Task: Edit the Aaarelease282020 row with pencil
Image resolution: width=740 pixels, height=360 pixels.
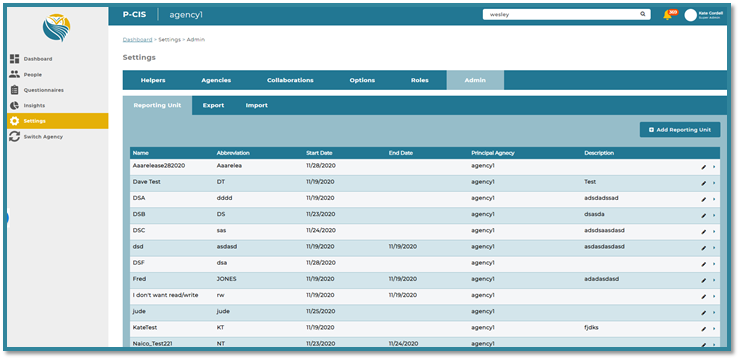Action: click(704, 167)
